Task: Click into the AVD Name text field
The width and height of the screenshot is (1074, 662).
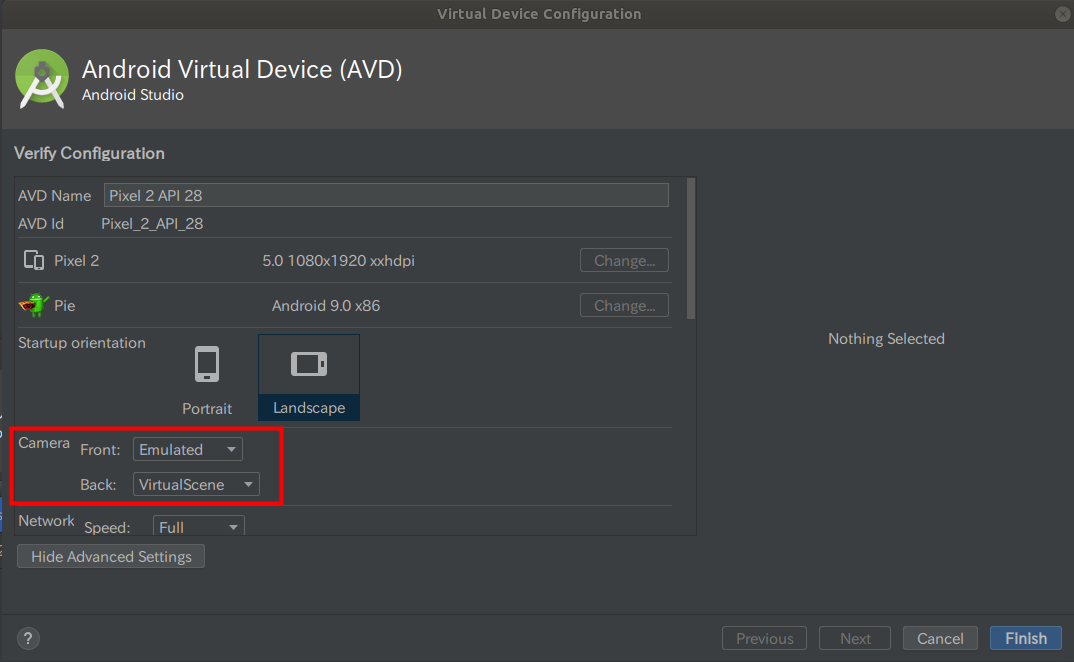Action: point(386,195)
